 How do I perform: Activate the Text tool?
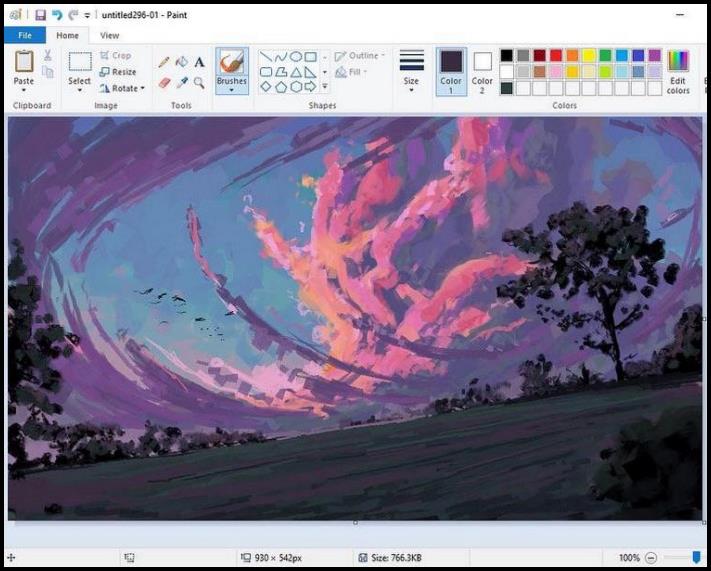(x=199, y=62)
